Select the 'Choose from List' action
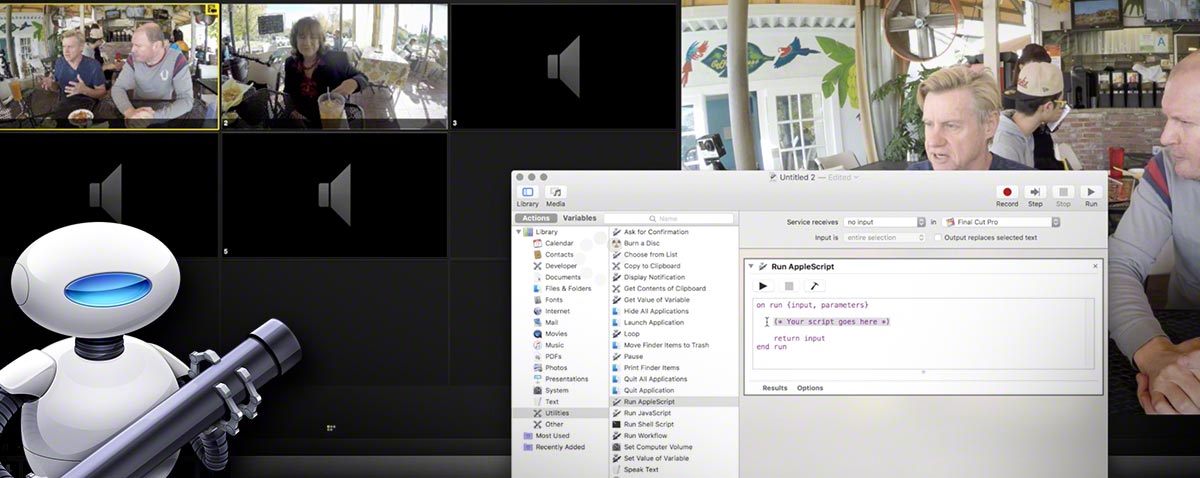The height and width of the screenshot is (478, 1200). (x=644, y=255)
